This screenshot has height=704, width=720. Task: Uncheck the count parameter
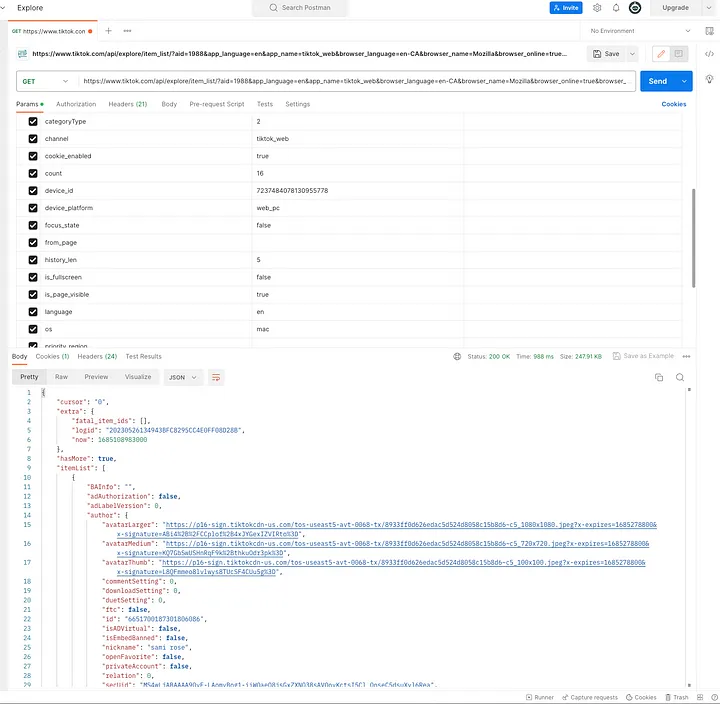(33, 173)
